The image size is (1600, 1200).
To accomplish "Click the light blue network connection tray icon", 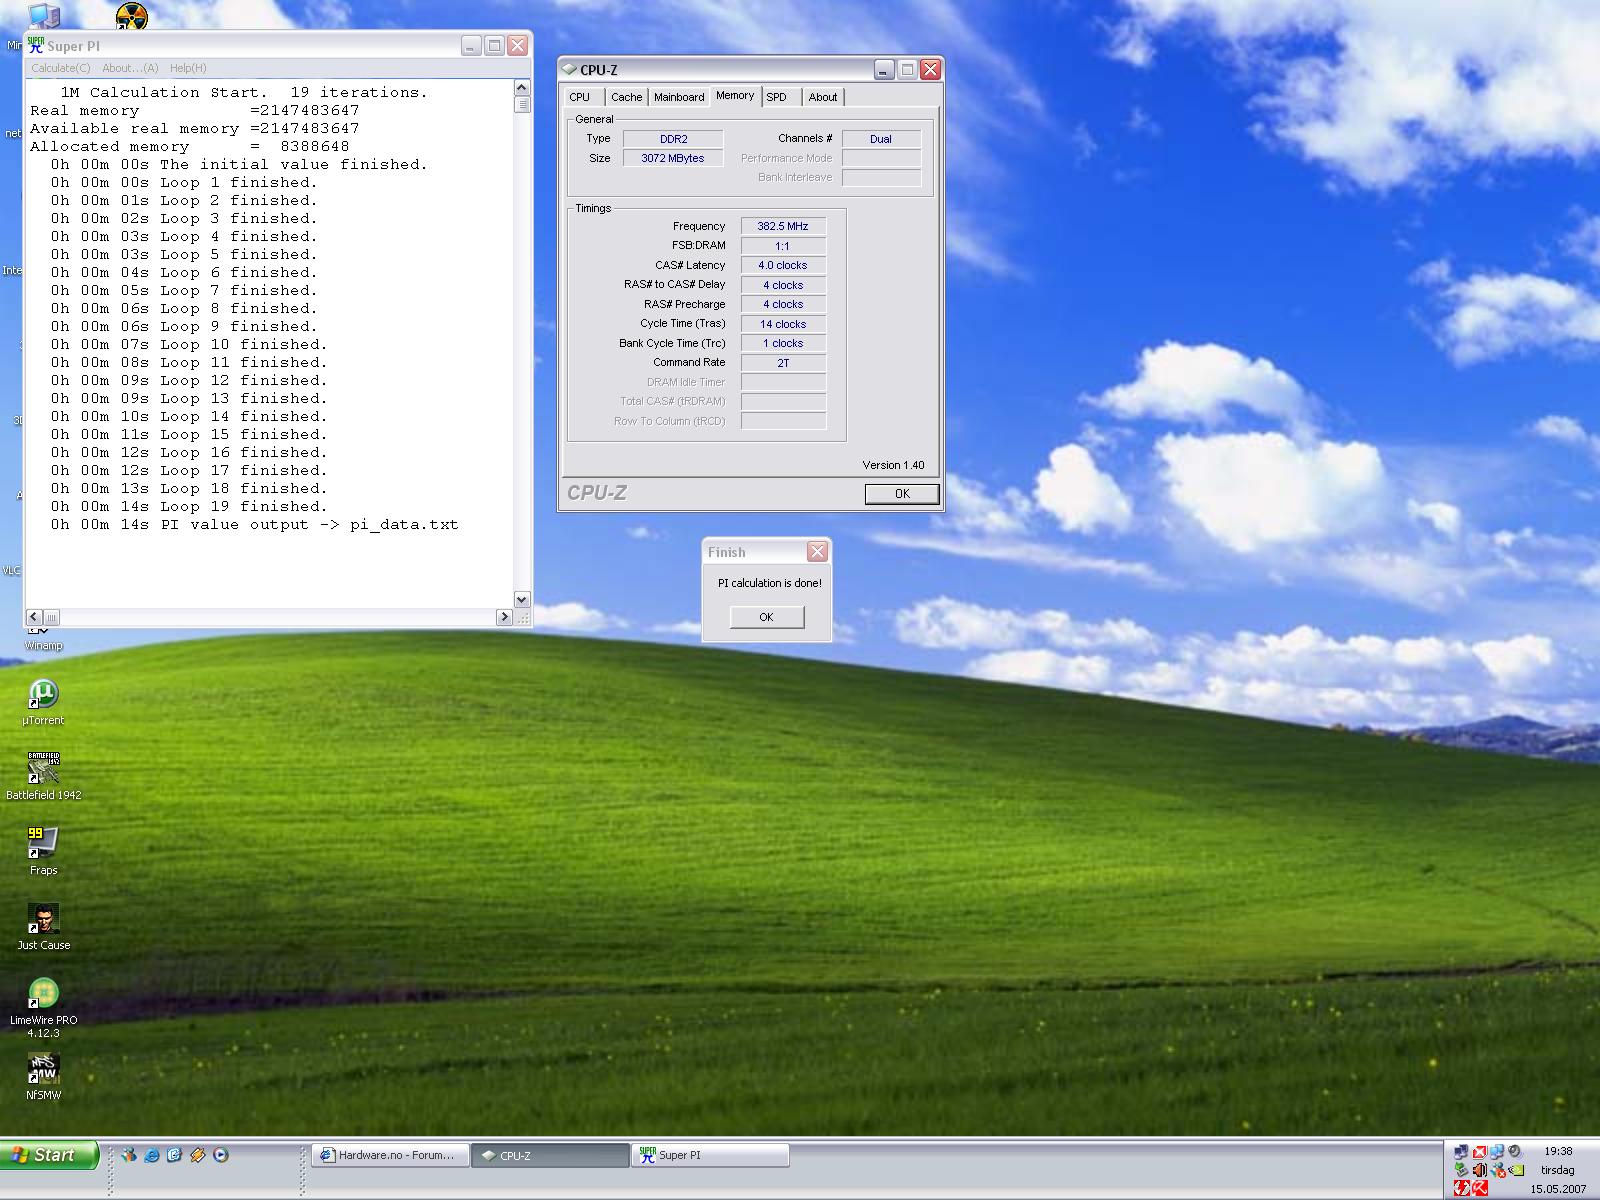I will click(1498, 1152).
